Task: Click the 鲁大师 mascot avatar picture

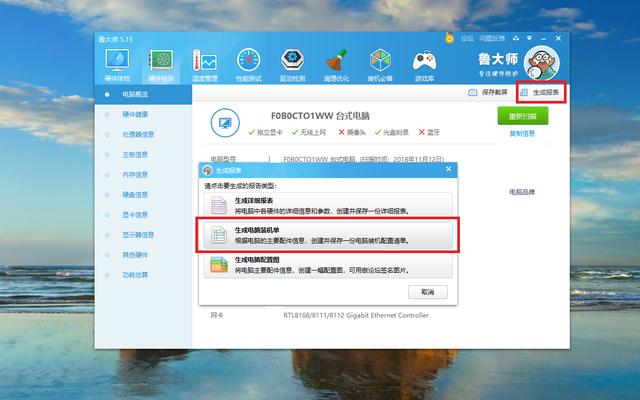Action: pyautogui.click(x=542, y=63)
